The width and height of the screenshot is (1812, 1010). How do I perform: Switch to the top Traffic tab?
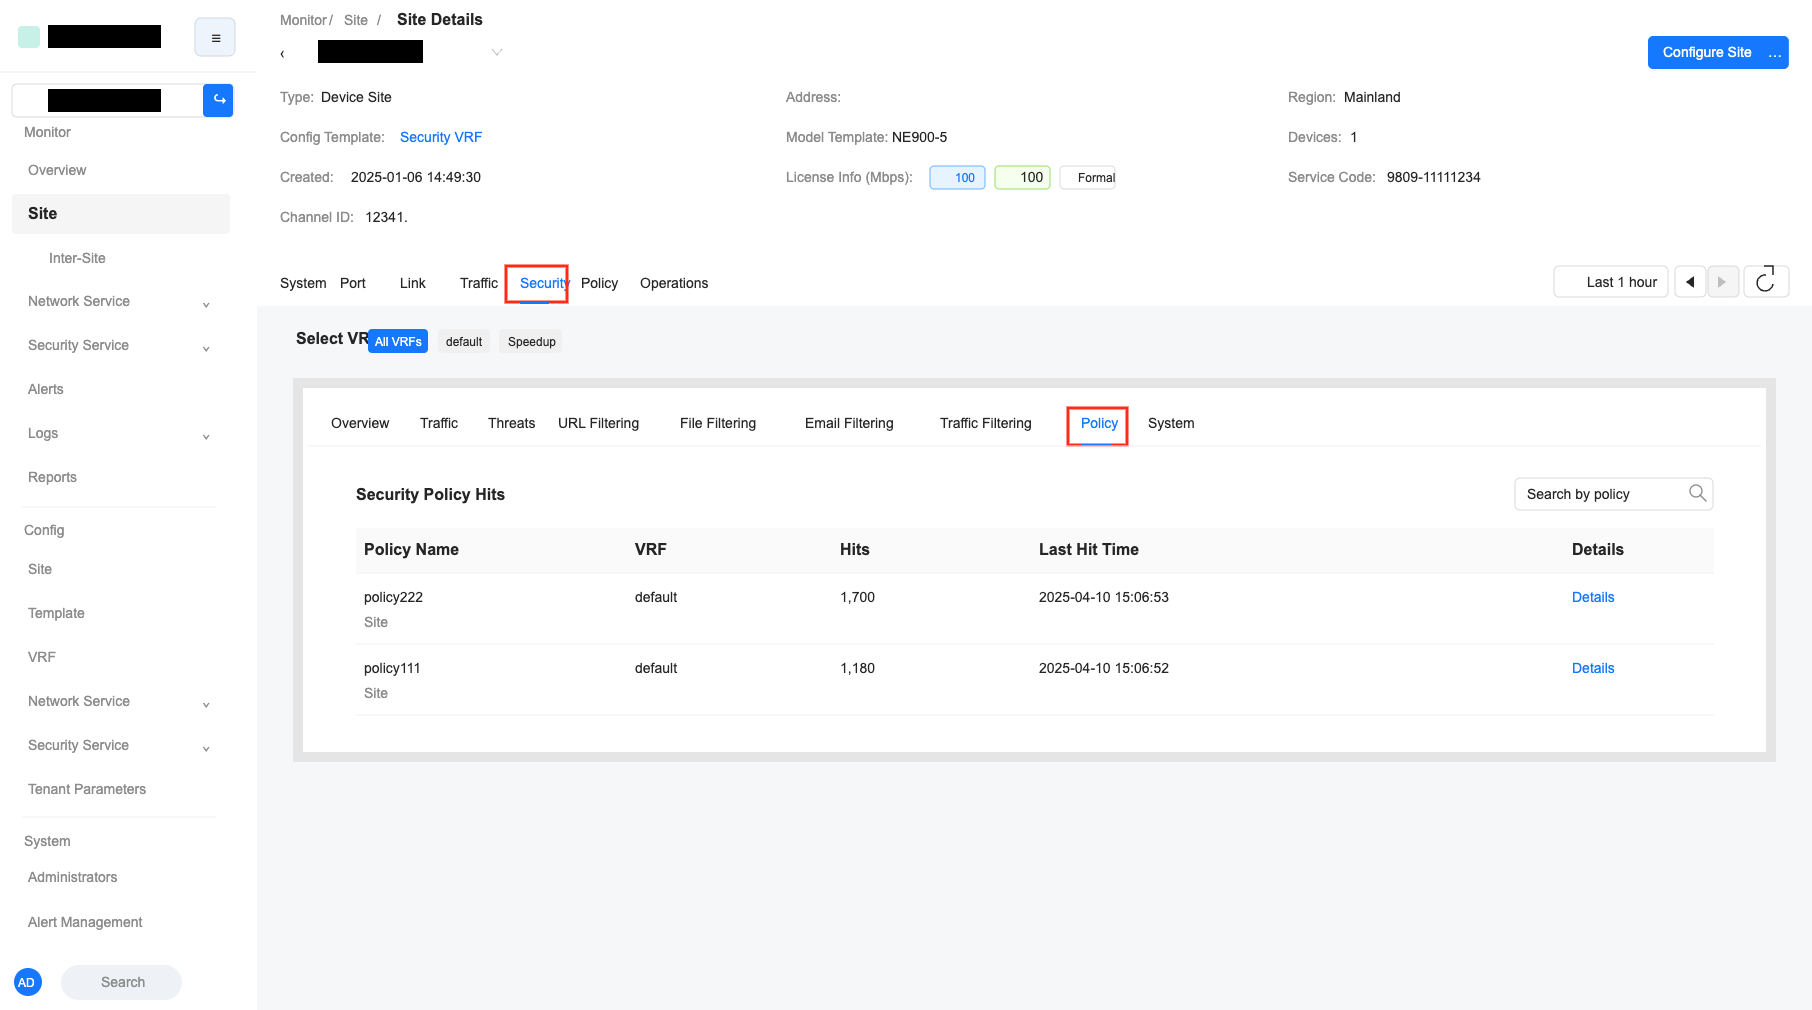tap(479, 283)
